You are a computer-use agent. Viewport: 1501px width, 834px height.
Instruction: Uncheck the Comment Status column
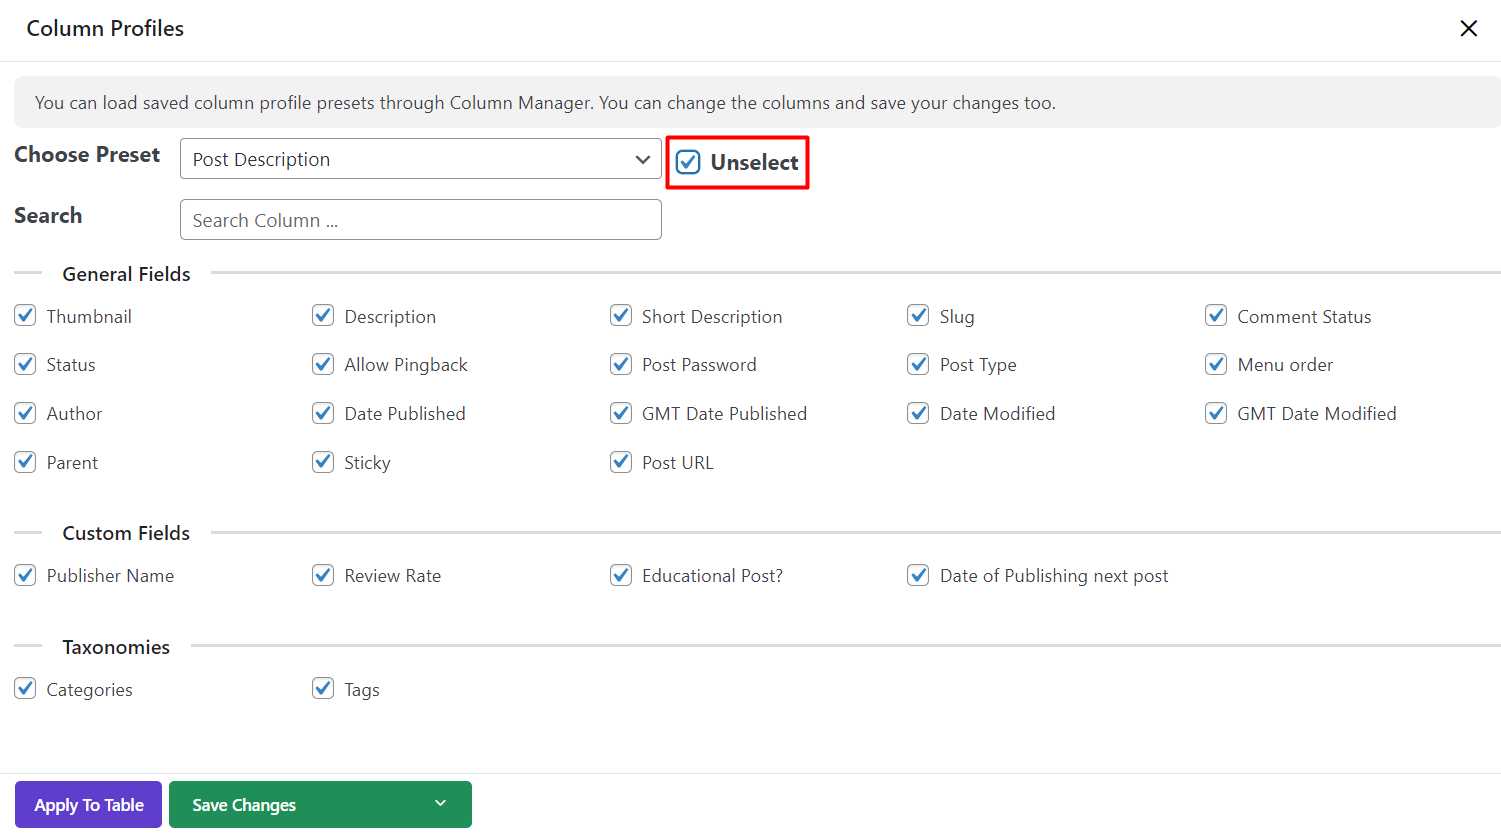point(1216,316)
